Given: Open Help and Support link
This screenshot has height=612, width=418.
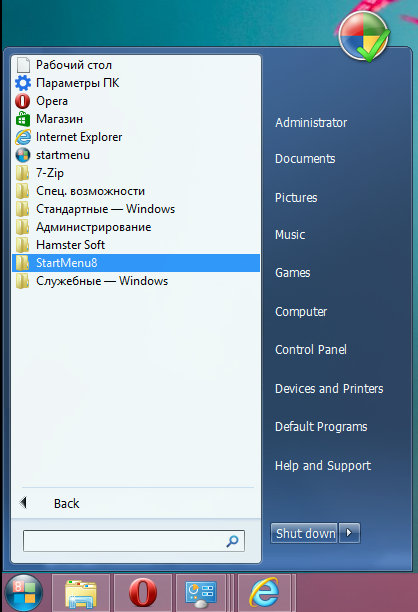Looking at the screenshot, I should click(x=323, y=465).
